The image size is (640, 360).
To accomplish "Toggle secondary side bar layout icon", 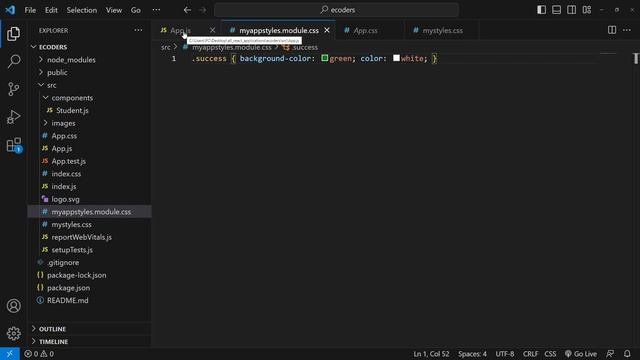I will (x=571, y=10).
